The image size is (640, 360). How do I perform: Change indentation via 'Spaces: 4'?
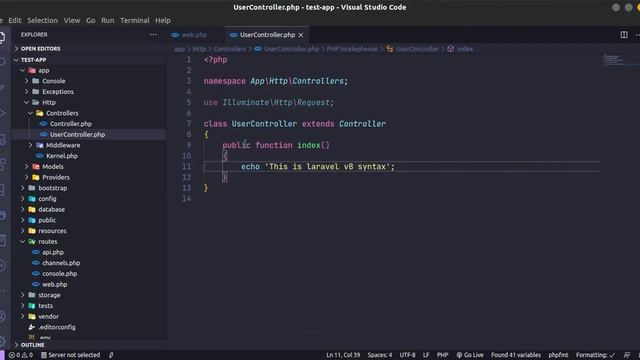tap(380, 355)
